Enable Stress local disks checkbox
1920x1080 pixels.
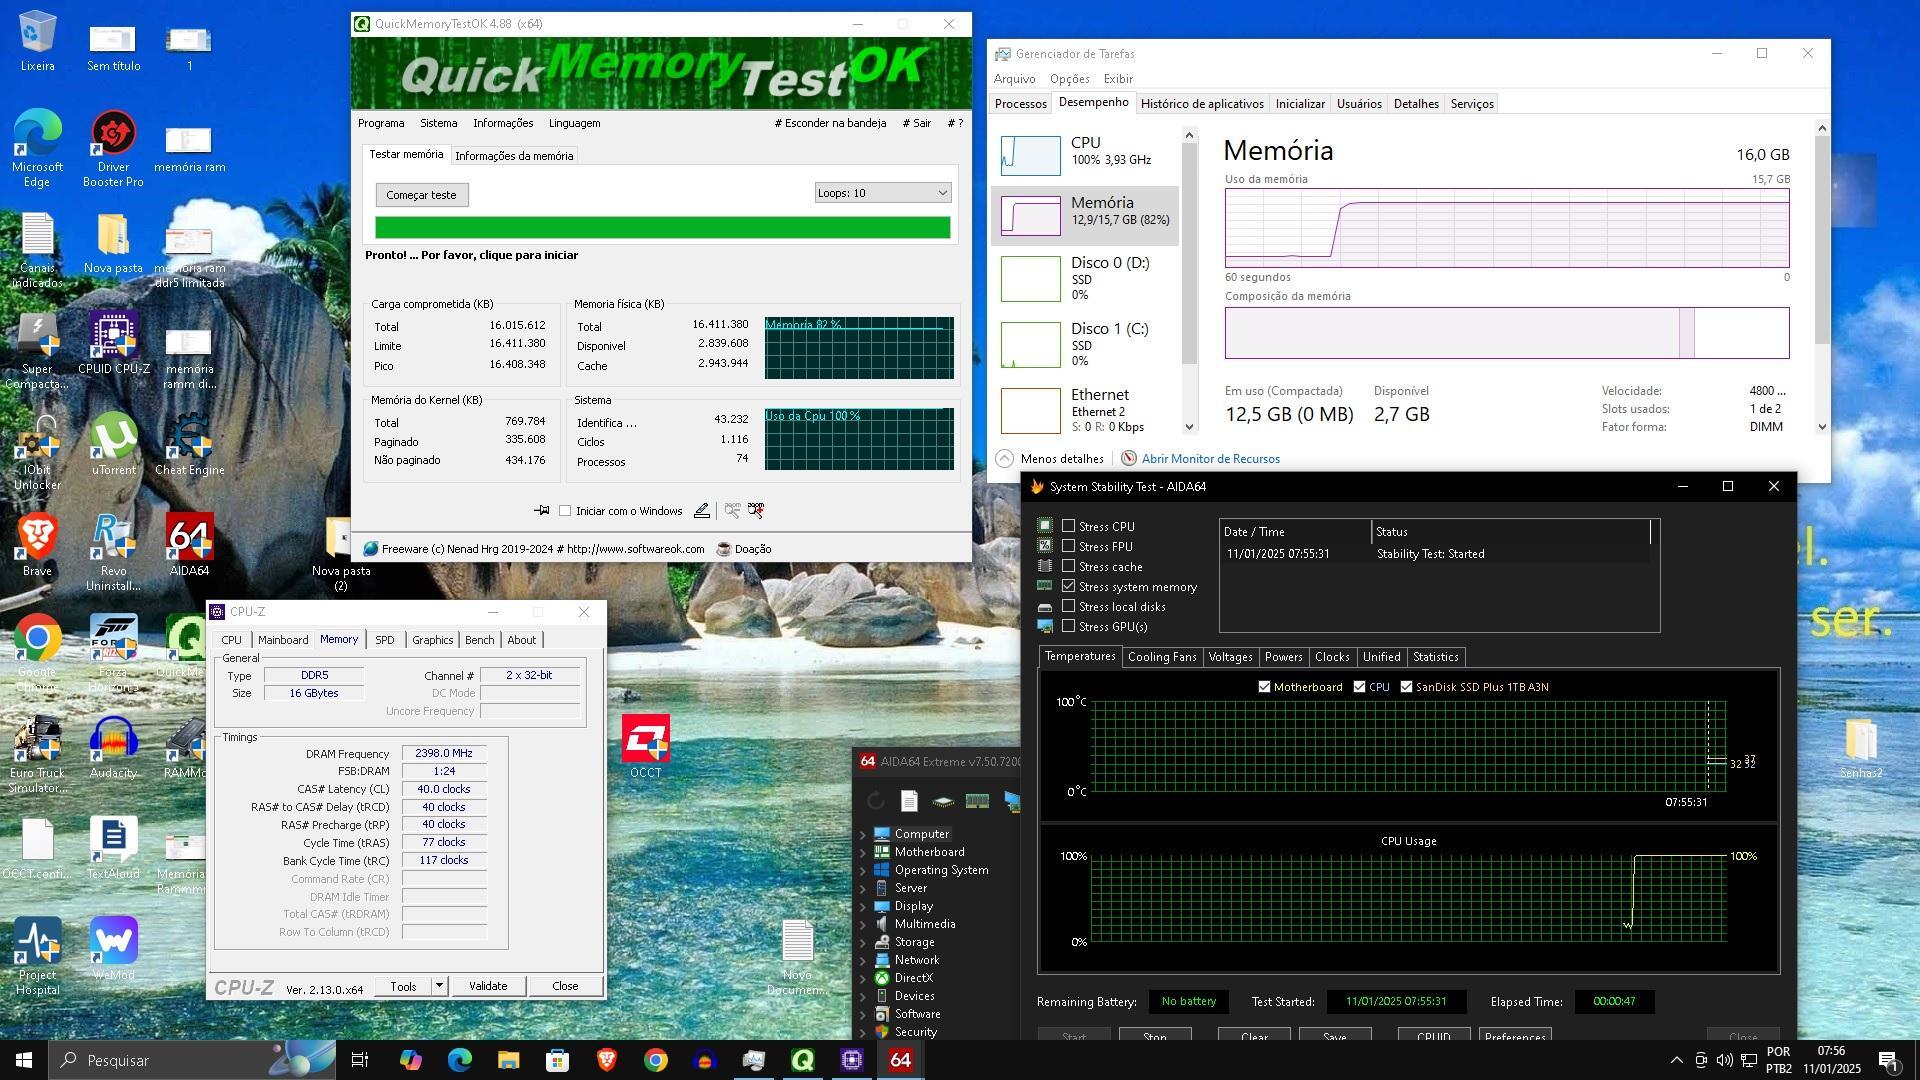1068,606
